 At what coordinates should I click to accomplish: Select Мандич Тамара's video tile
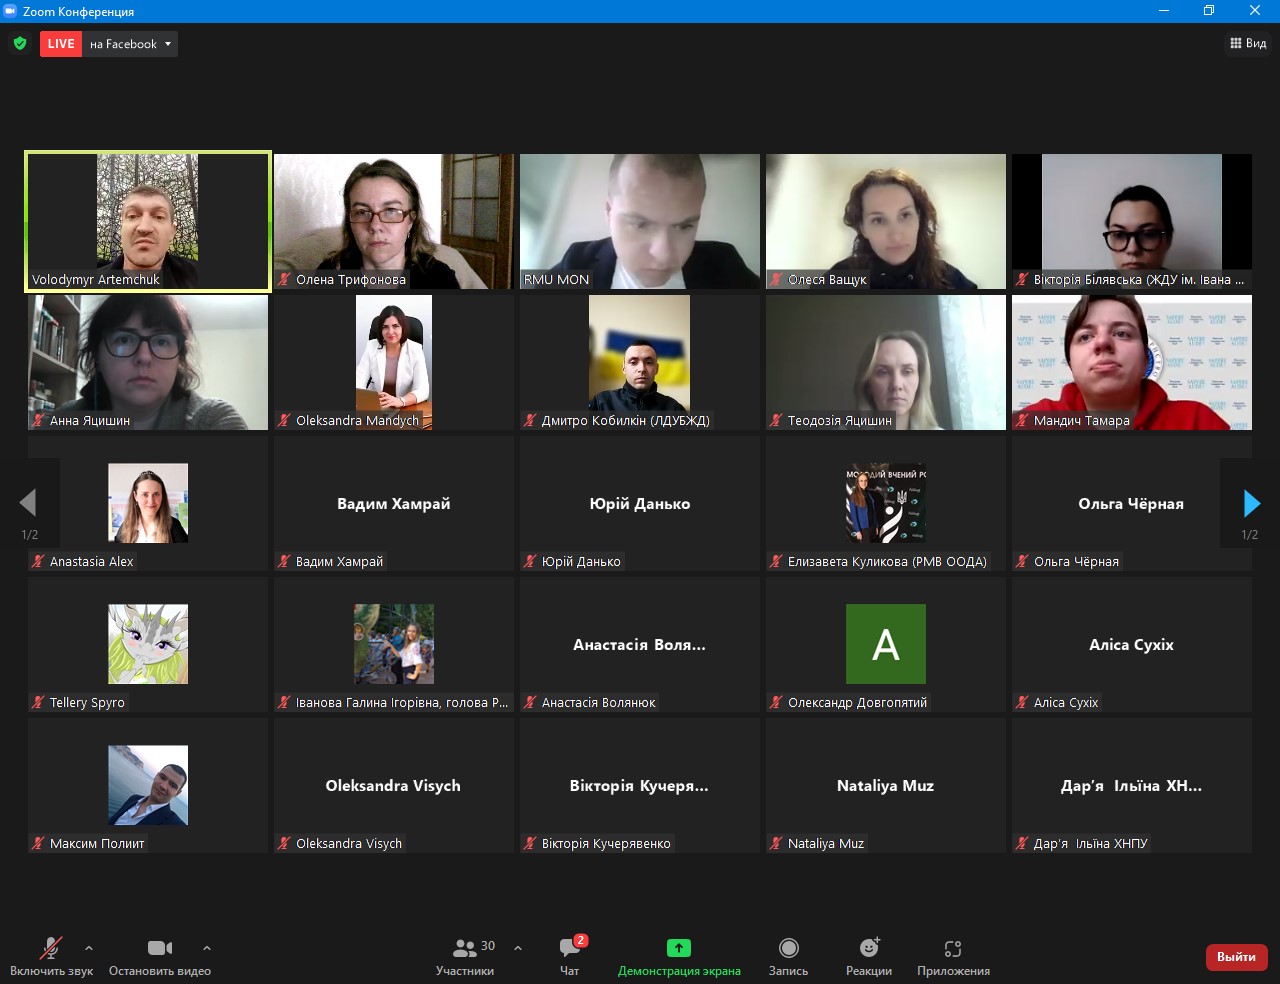[1131, 362]
